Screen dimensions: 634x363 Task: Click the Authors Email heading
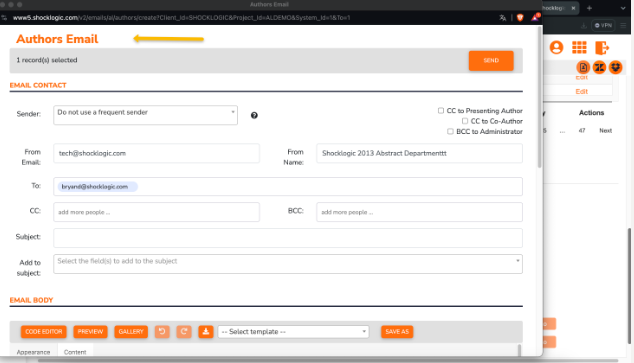point(57,39)
